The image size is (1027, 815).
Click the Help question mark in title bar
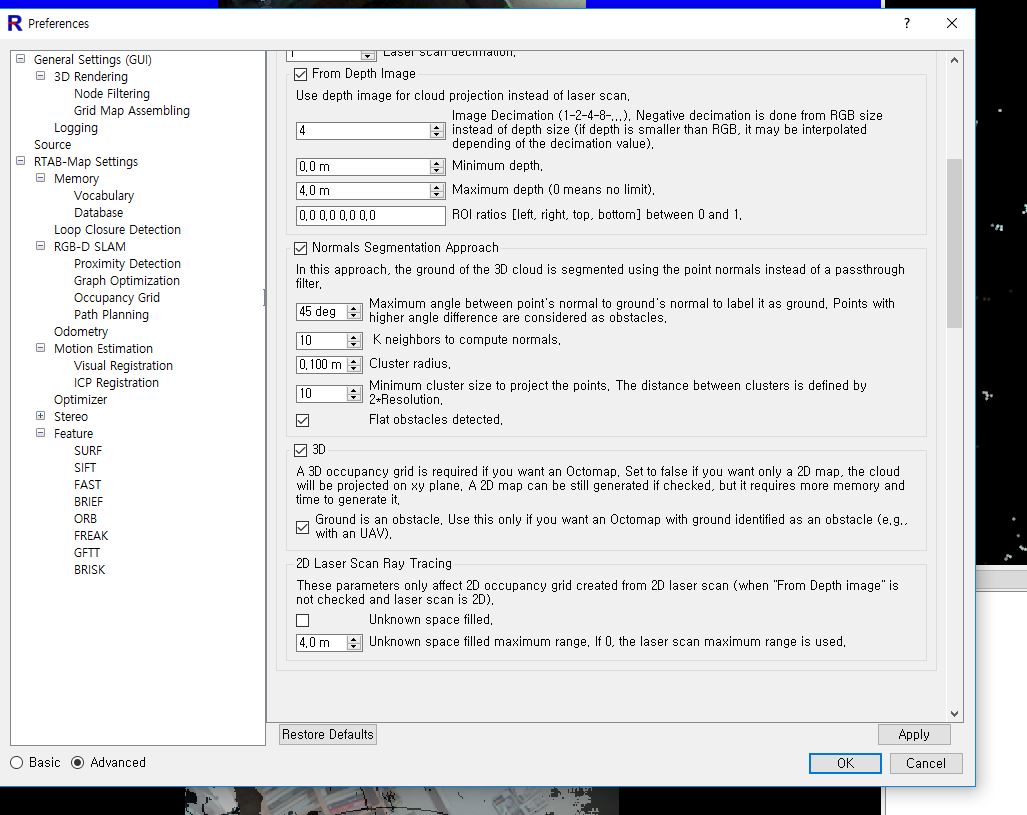coord(907,23)
